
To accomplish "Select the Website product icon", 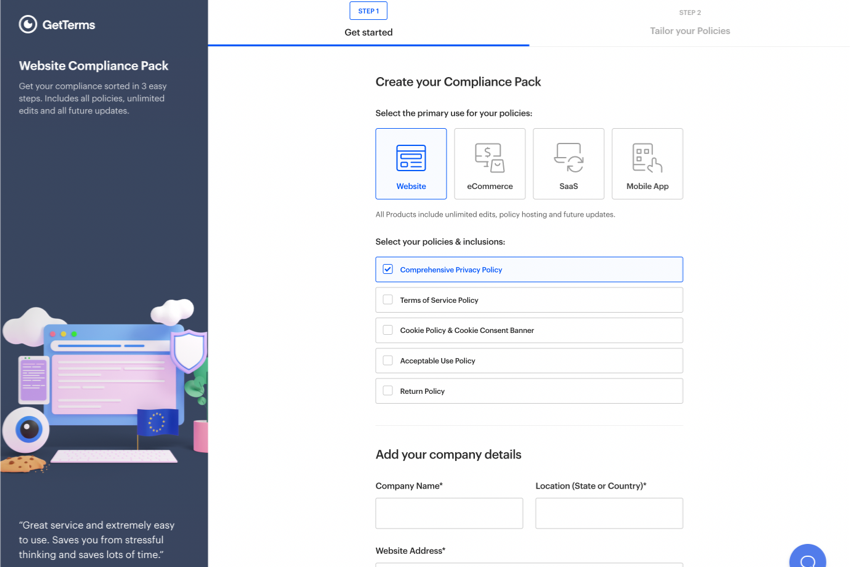I will [411, 158].
